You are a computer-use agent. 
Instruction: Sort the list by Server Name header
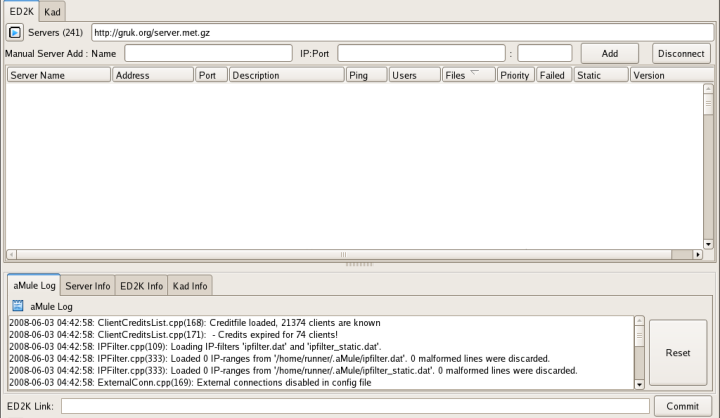click(58, 75)
